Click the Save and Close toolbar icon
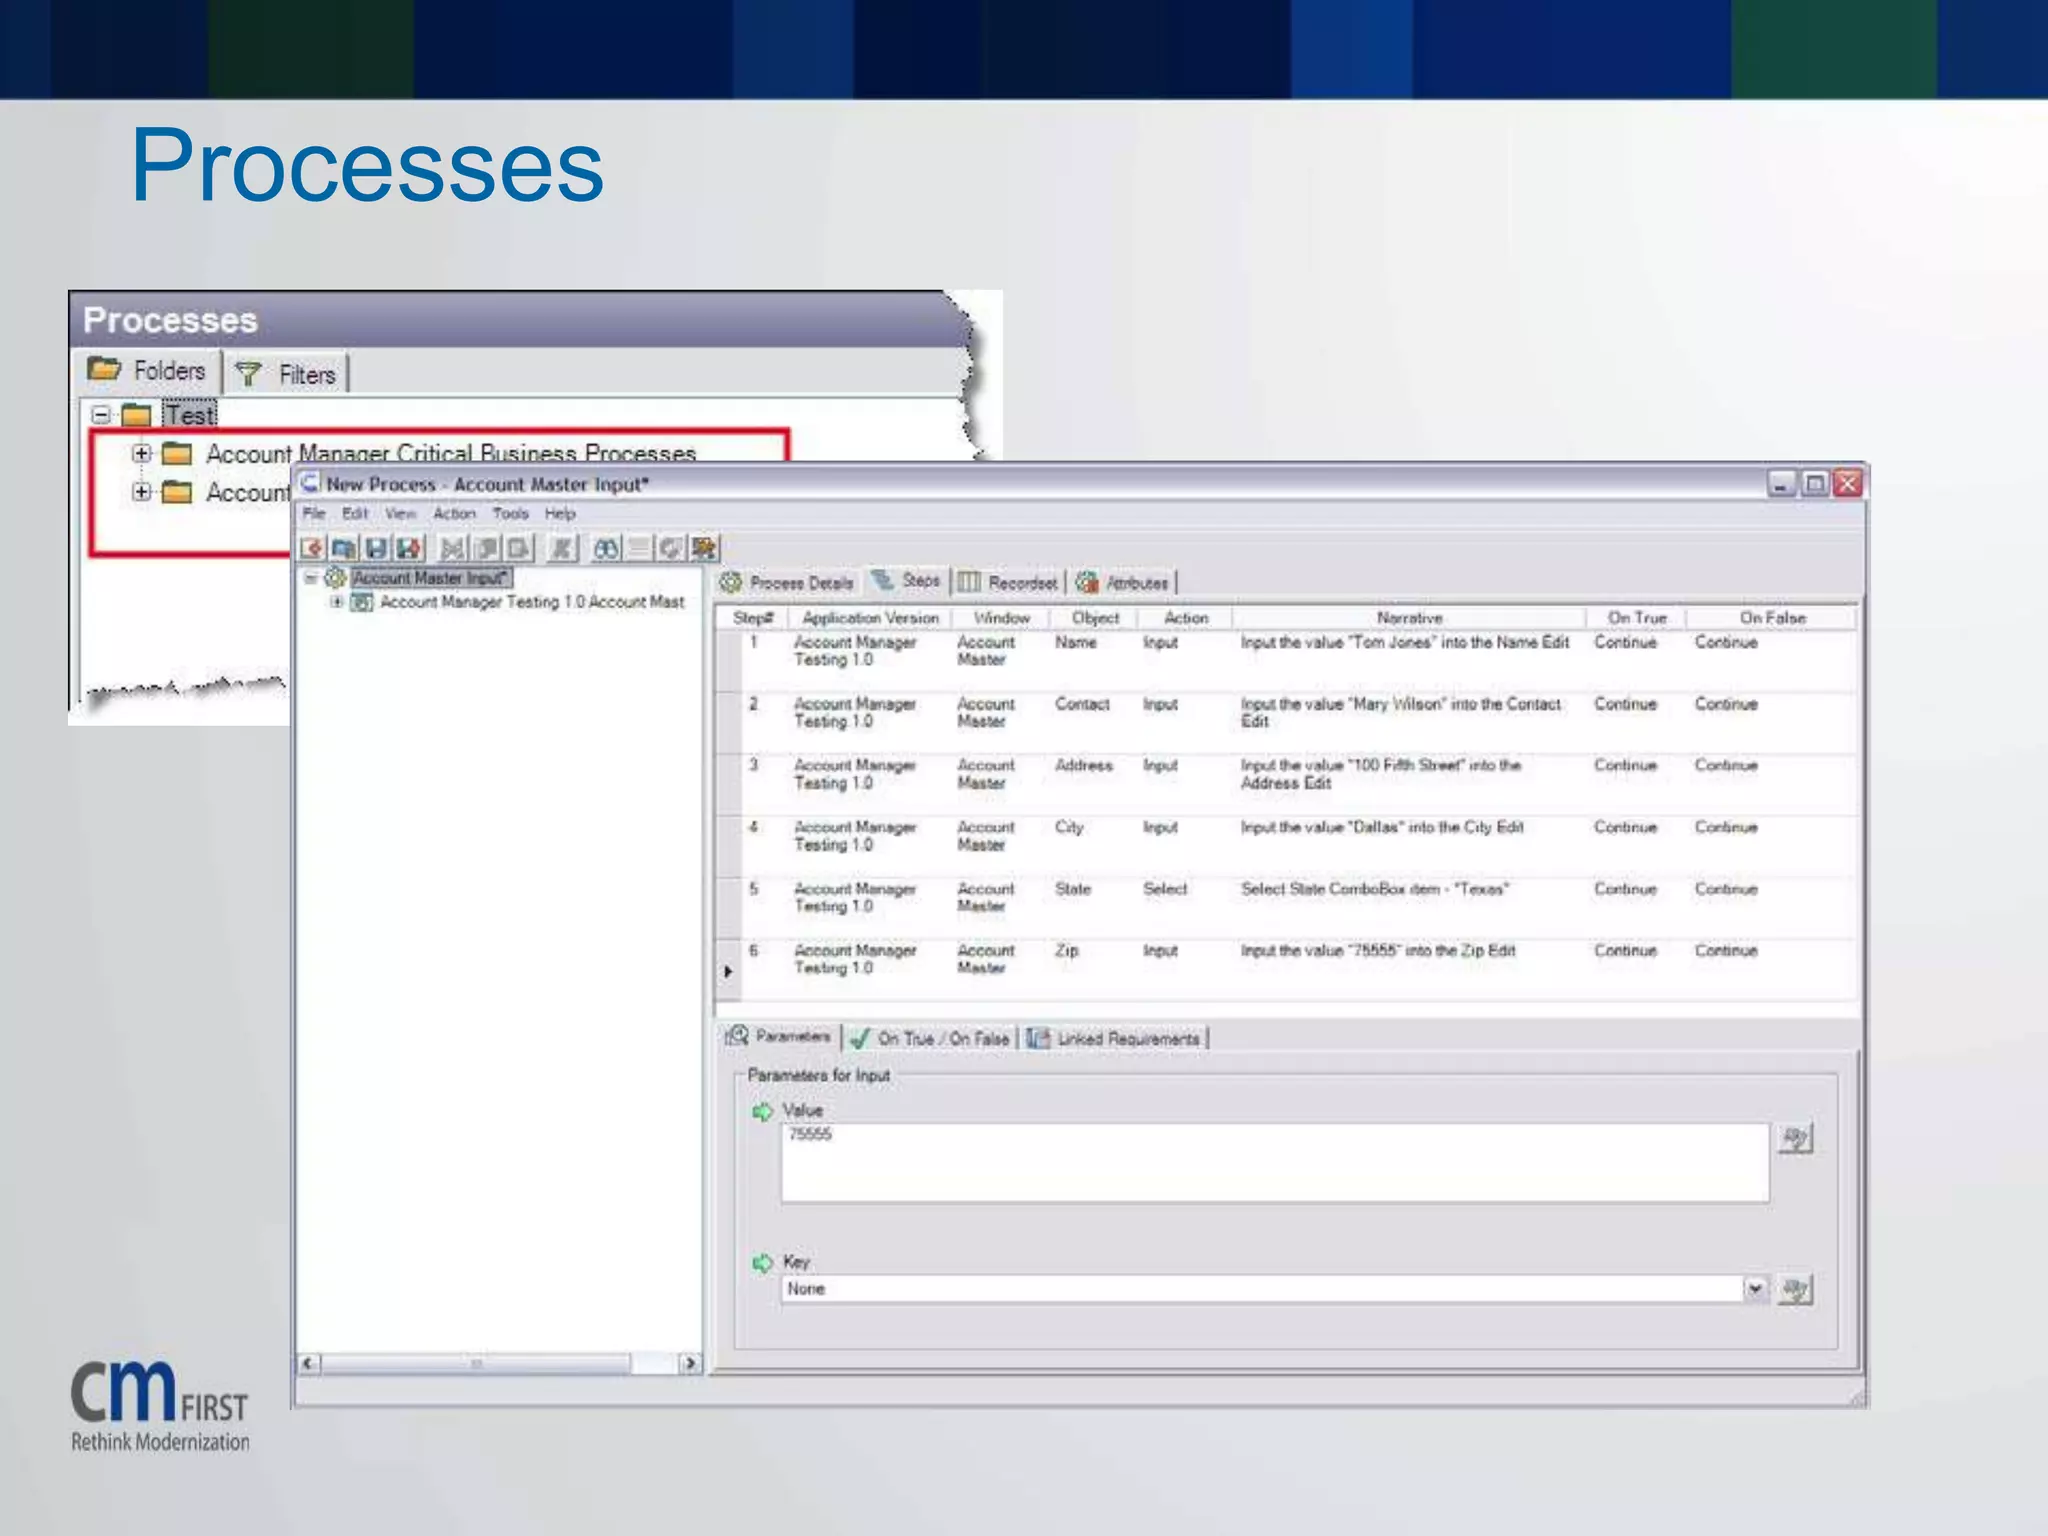 click(408, 548)
